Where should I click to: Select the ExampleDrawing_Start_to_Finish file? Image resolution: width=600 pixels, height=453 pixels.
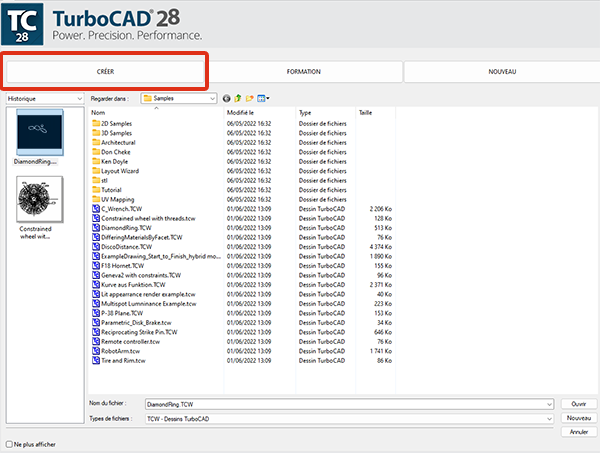pos(157,256)
